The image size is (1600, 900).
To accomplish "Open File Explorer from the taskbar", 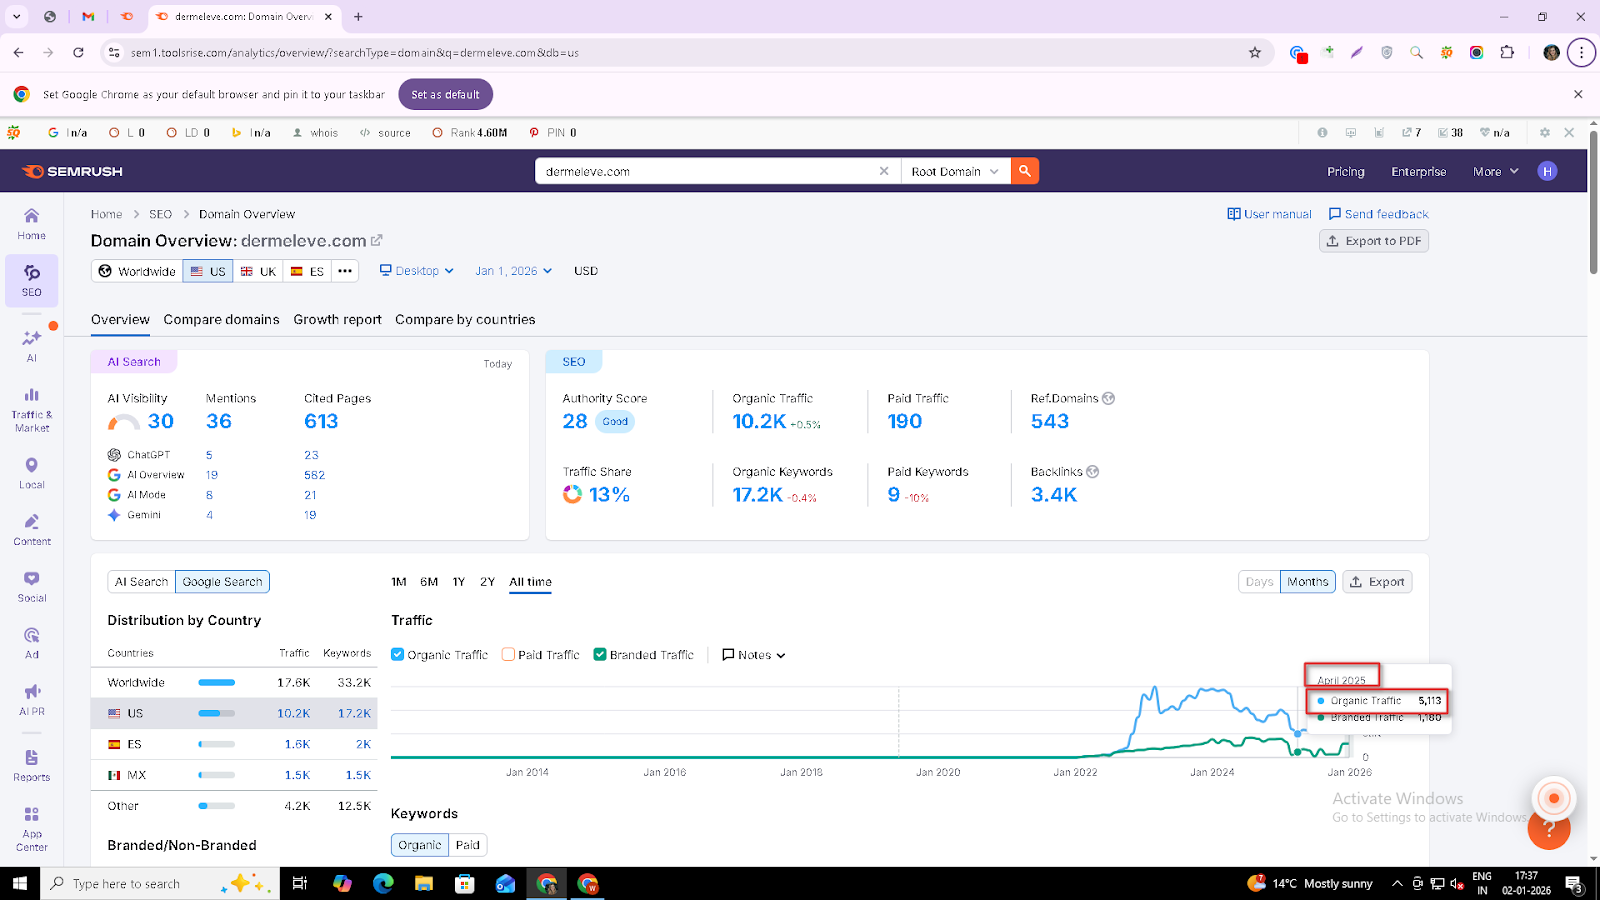I will coord(424,883).
